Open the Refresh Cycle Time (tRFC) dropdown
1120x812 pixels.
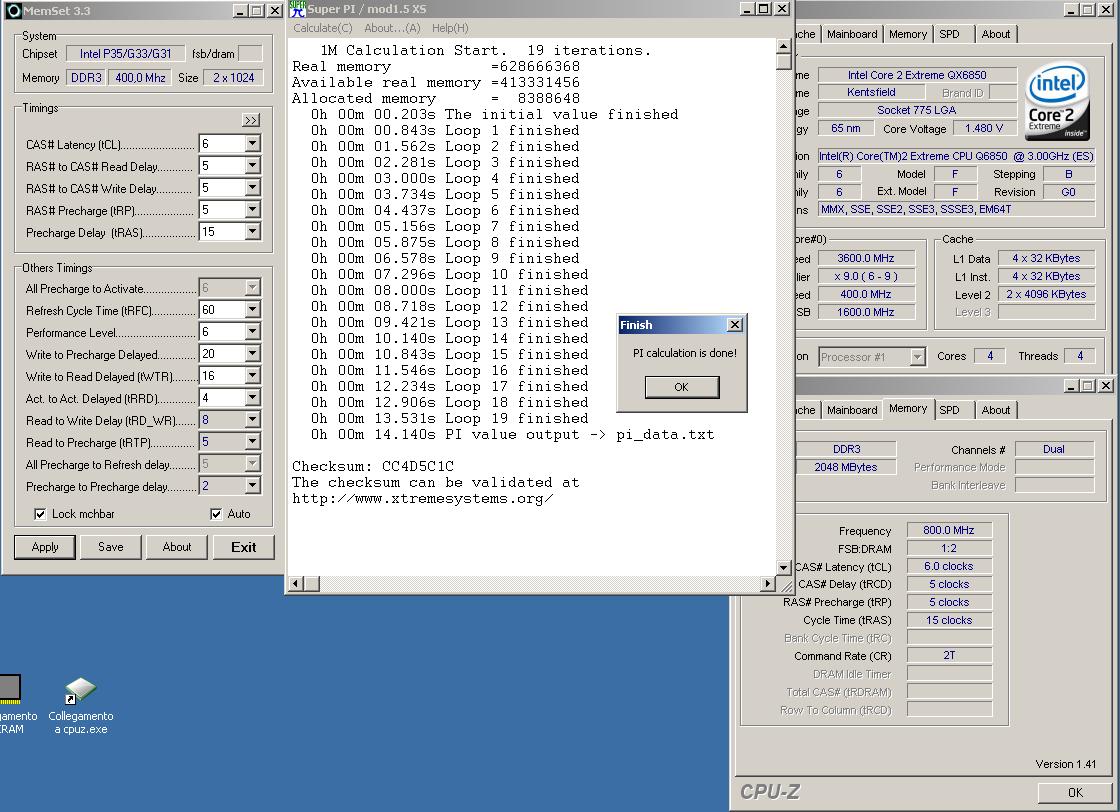(x=252, y=310)
